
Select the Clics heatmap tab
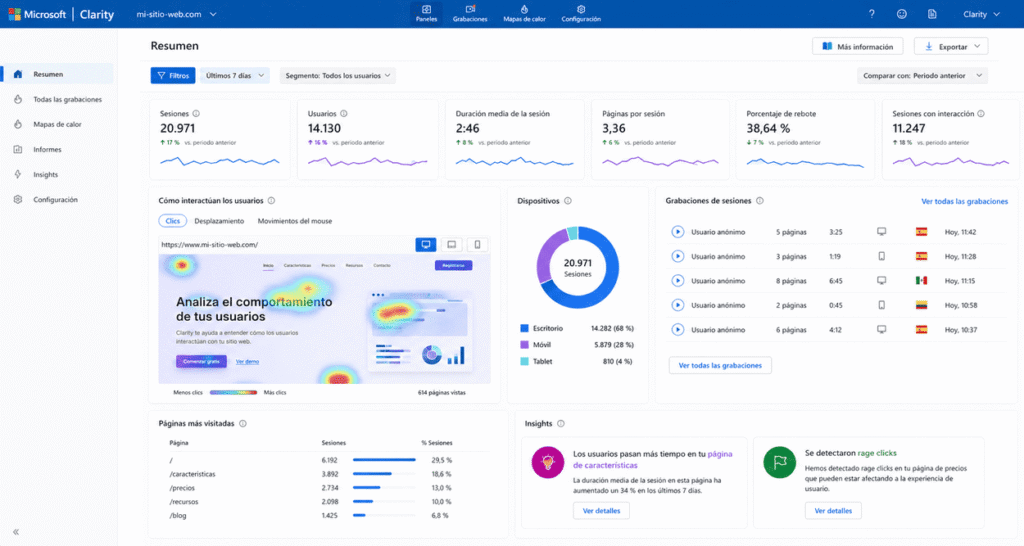point(172,221)
